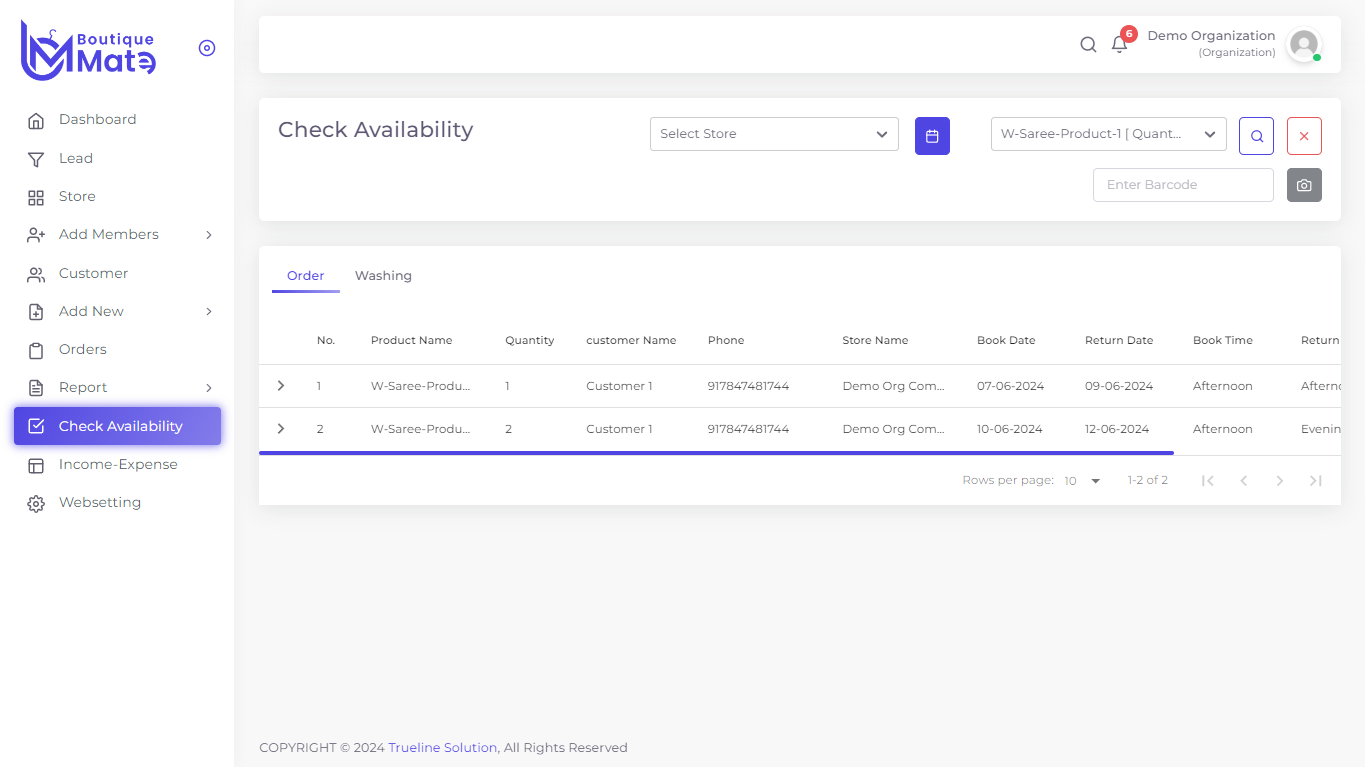Click the Lead funnel icon
This screenshot has width=1365, height=767.
[36, 159]
